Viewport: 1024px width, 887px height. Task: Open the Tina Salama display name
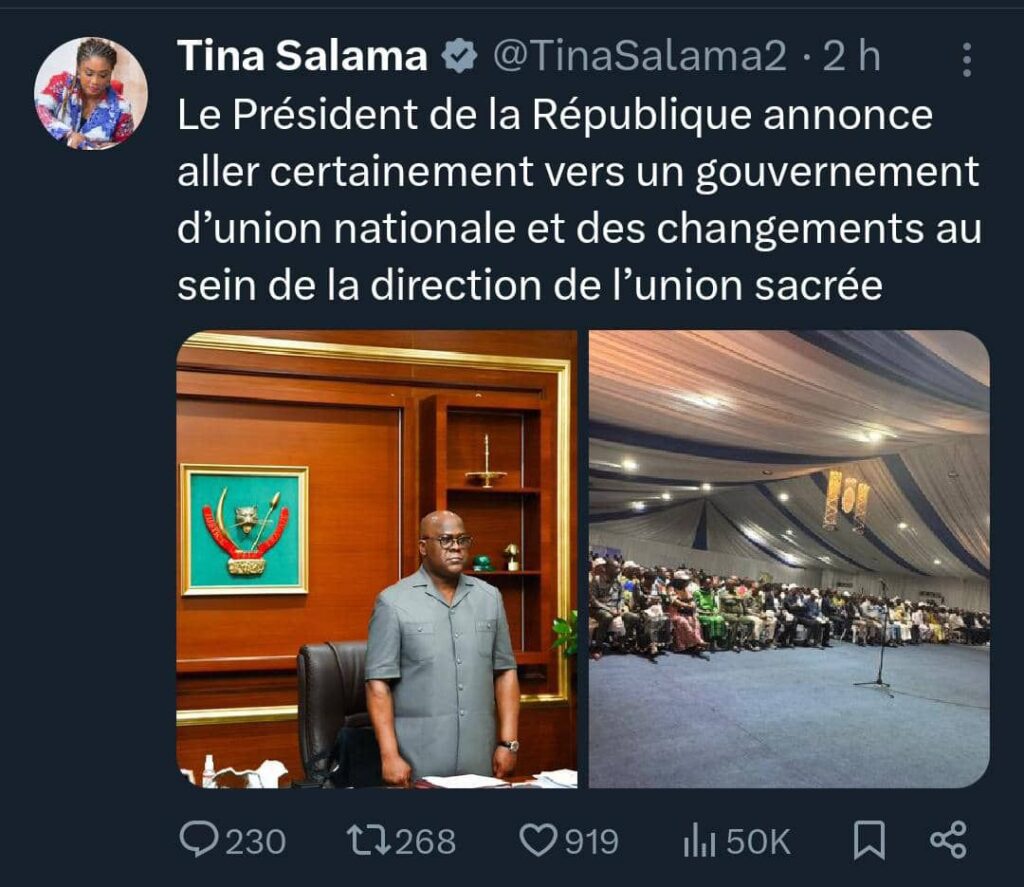(x=302, y=56)
